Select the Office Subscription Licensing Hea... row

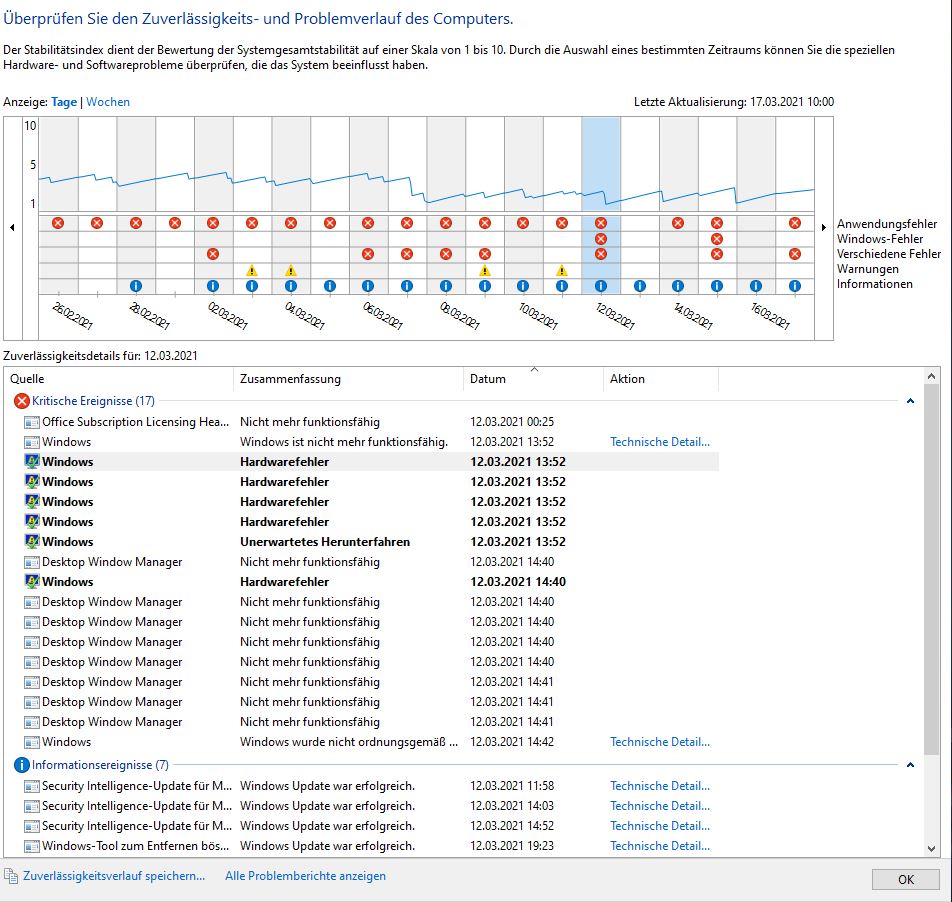click(370, 422)
